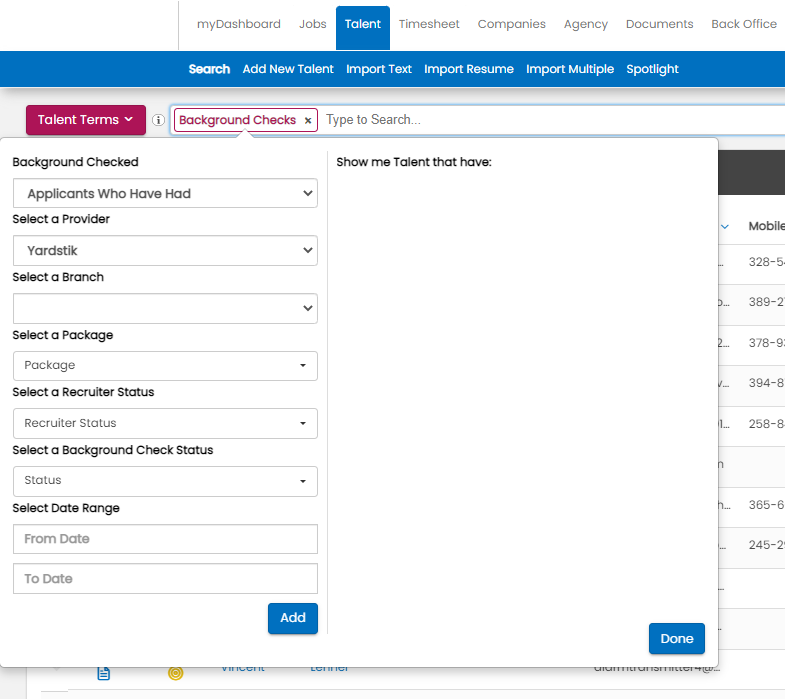Image resolution: width=785 pixels, height=699 pixels.
Task: Open the Companies tab
Action: (x=511, y=24)
